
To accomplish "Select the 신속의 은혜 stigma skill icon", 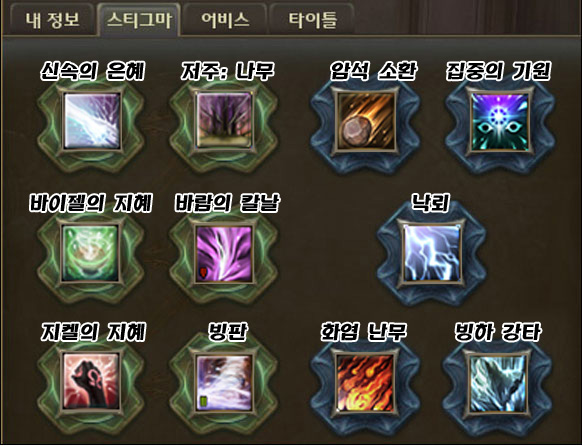I will coord(92,121).
